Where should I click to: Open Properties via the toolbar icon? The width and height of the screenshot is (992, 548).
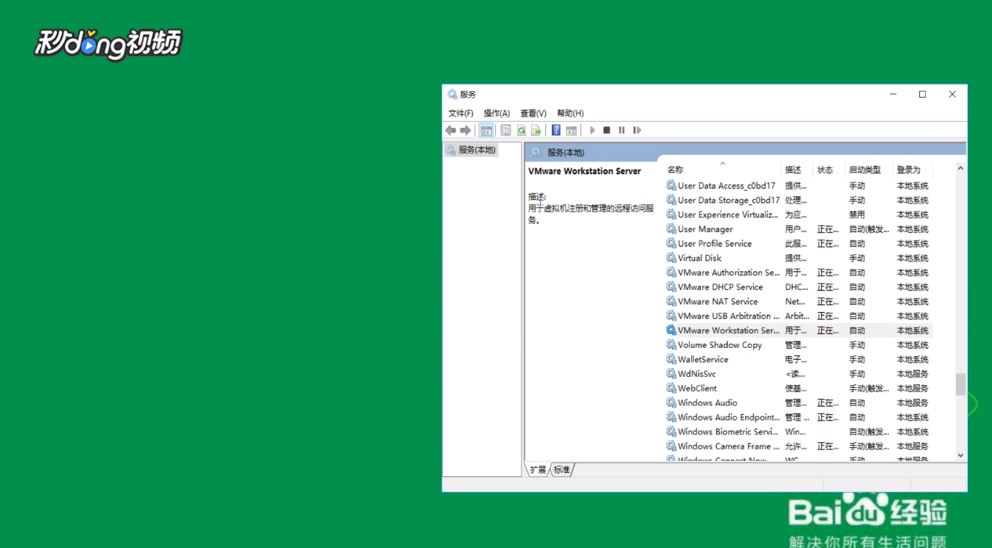[x=505, y=130]
